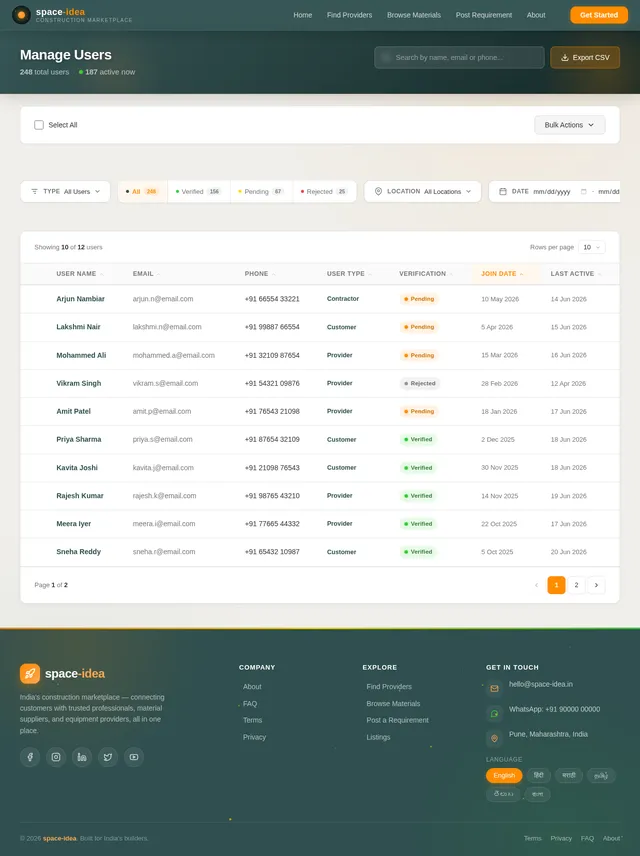Open Browse Materials in top navigation
This screenshot has height=856, width=640.
click(414, 15)
